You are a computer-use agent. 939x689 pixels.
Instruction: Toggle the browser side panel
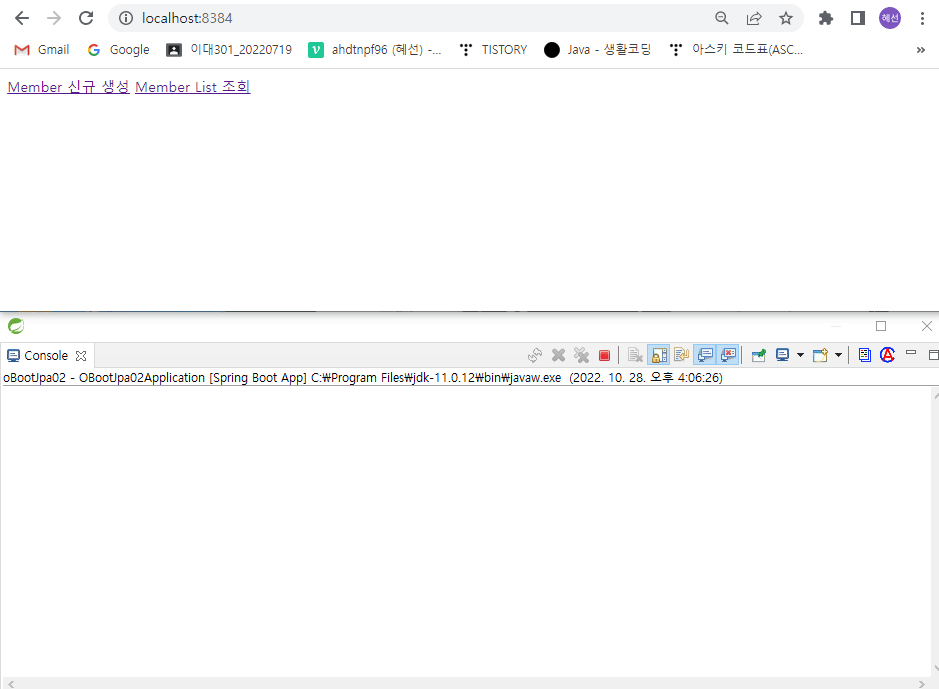click(858, 18)
